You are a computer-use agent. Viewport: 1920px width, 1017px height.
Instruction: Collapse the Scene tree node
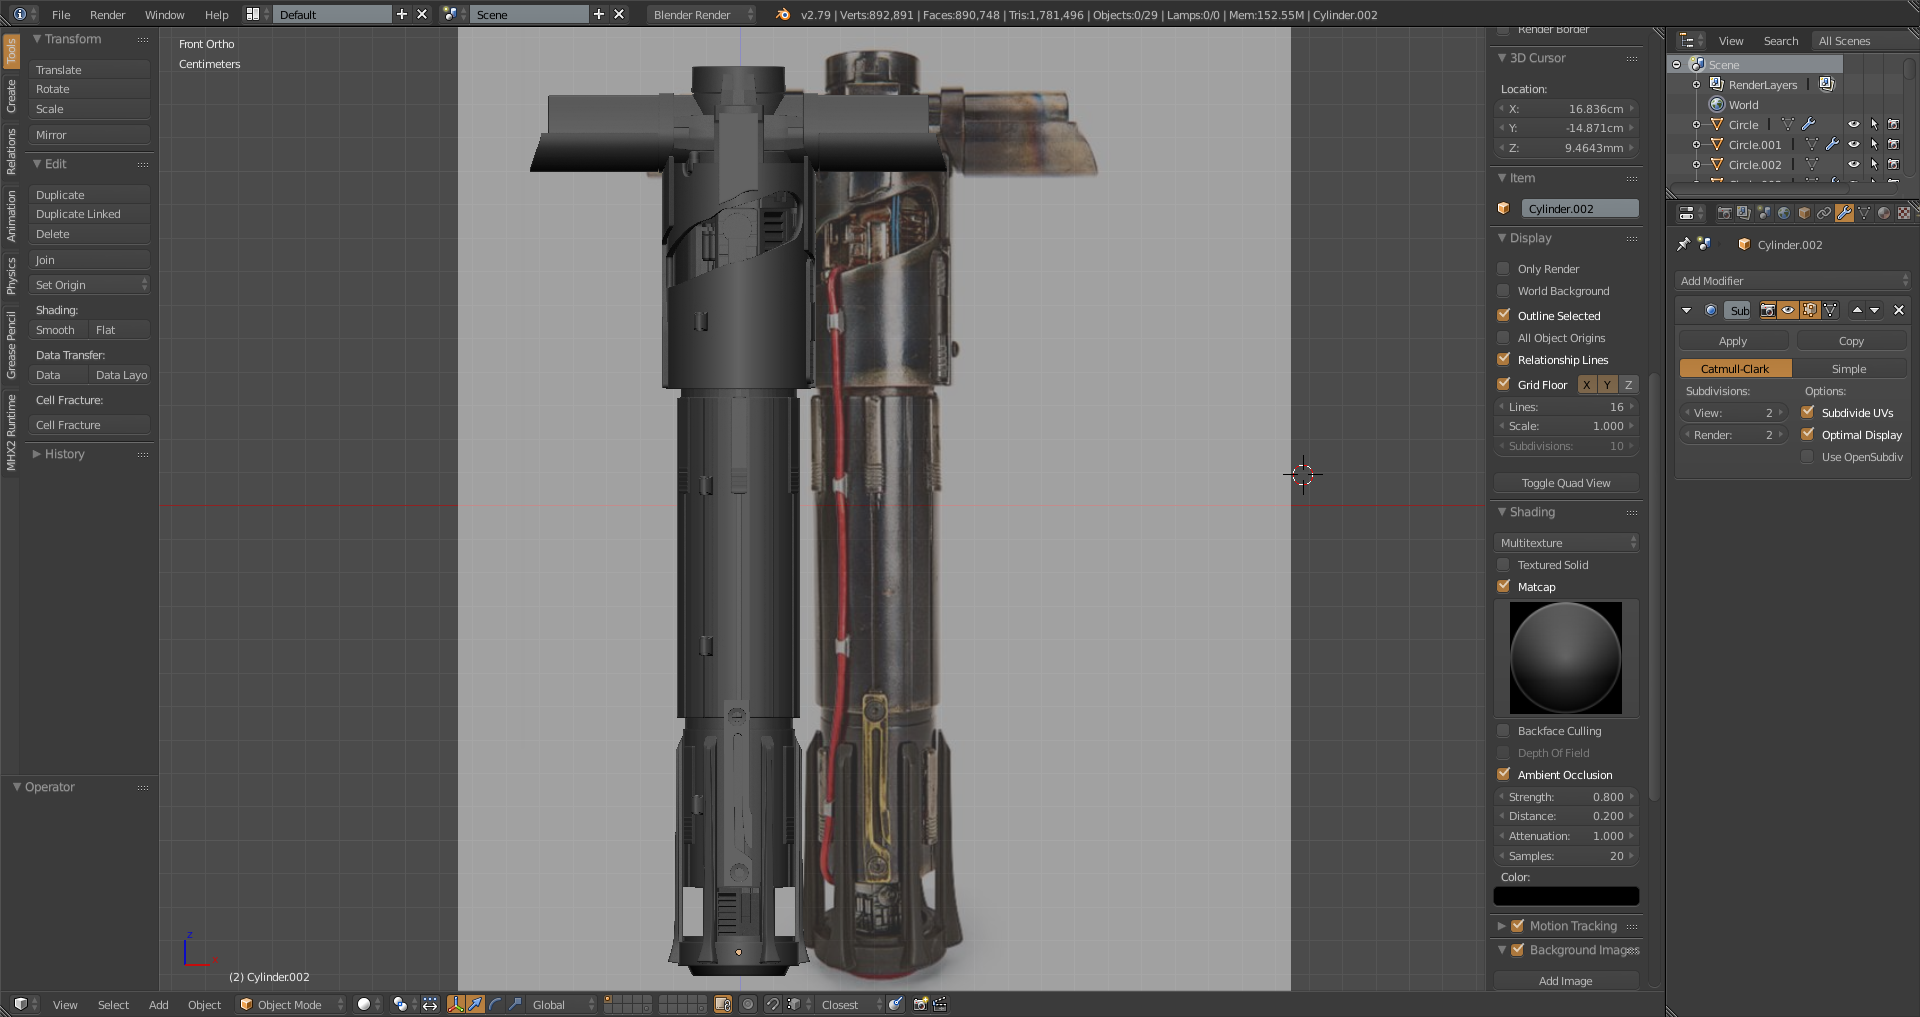[1677, 64]
